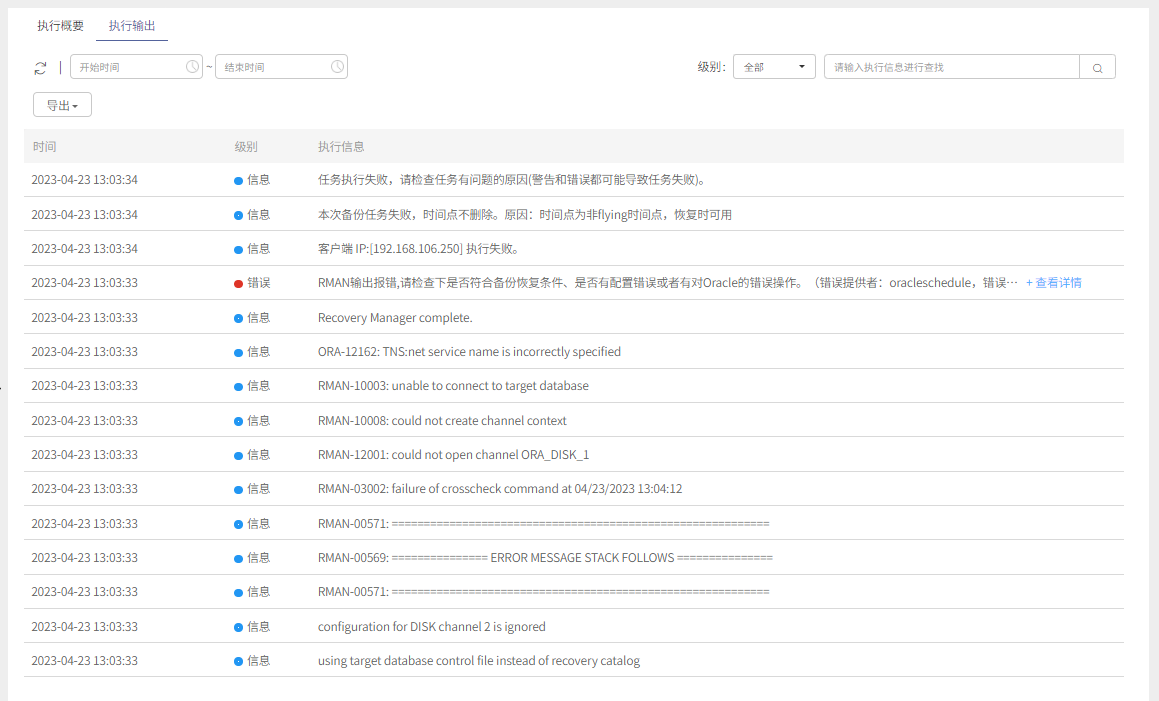
Task: Click configuration for DISK channel 2 text
Action: (x=432, y=626)
